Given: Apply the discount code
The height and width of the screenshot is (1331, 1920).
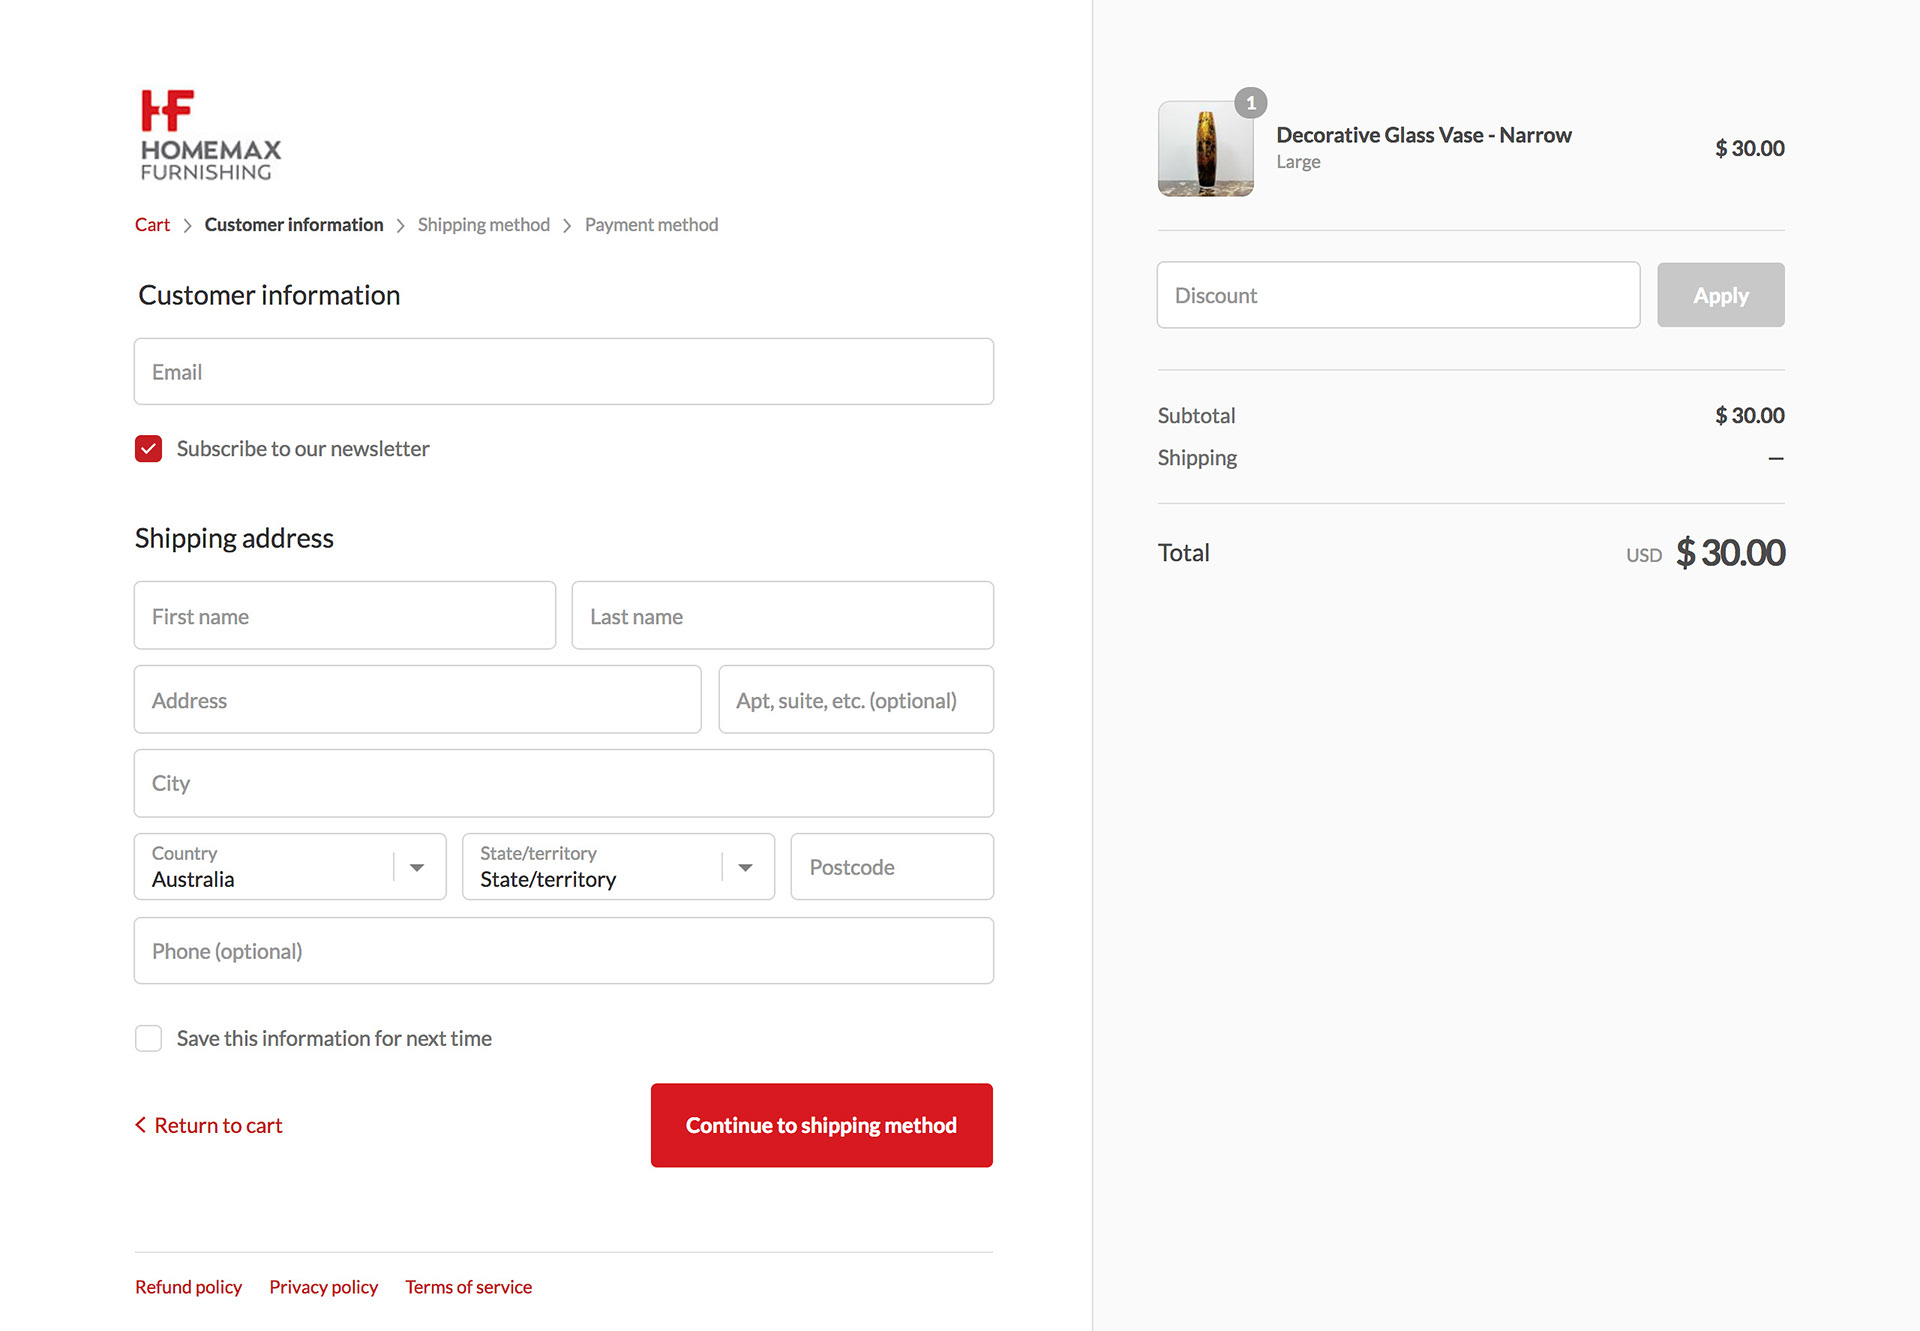Looking at the screenshot, I should (x=1720, y=295).
